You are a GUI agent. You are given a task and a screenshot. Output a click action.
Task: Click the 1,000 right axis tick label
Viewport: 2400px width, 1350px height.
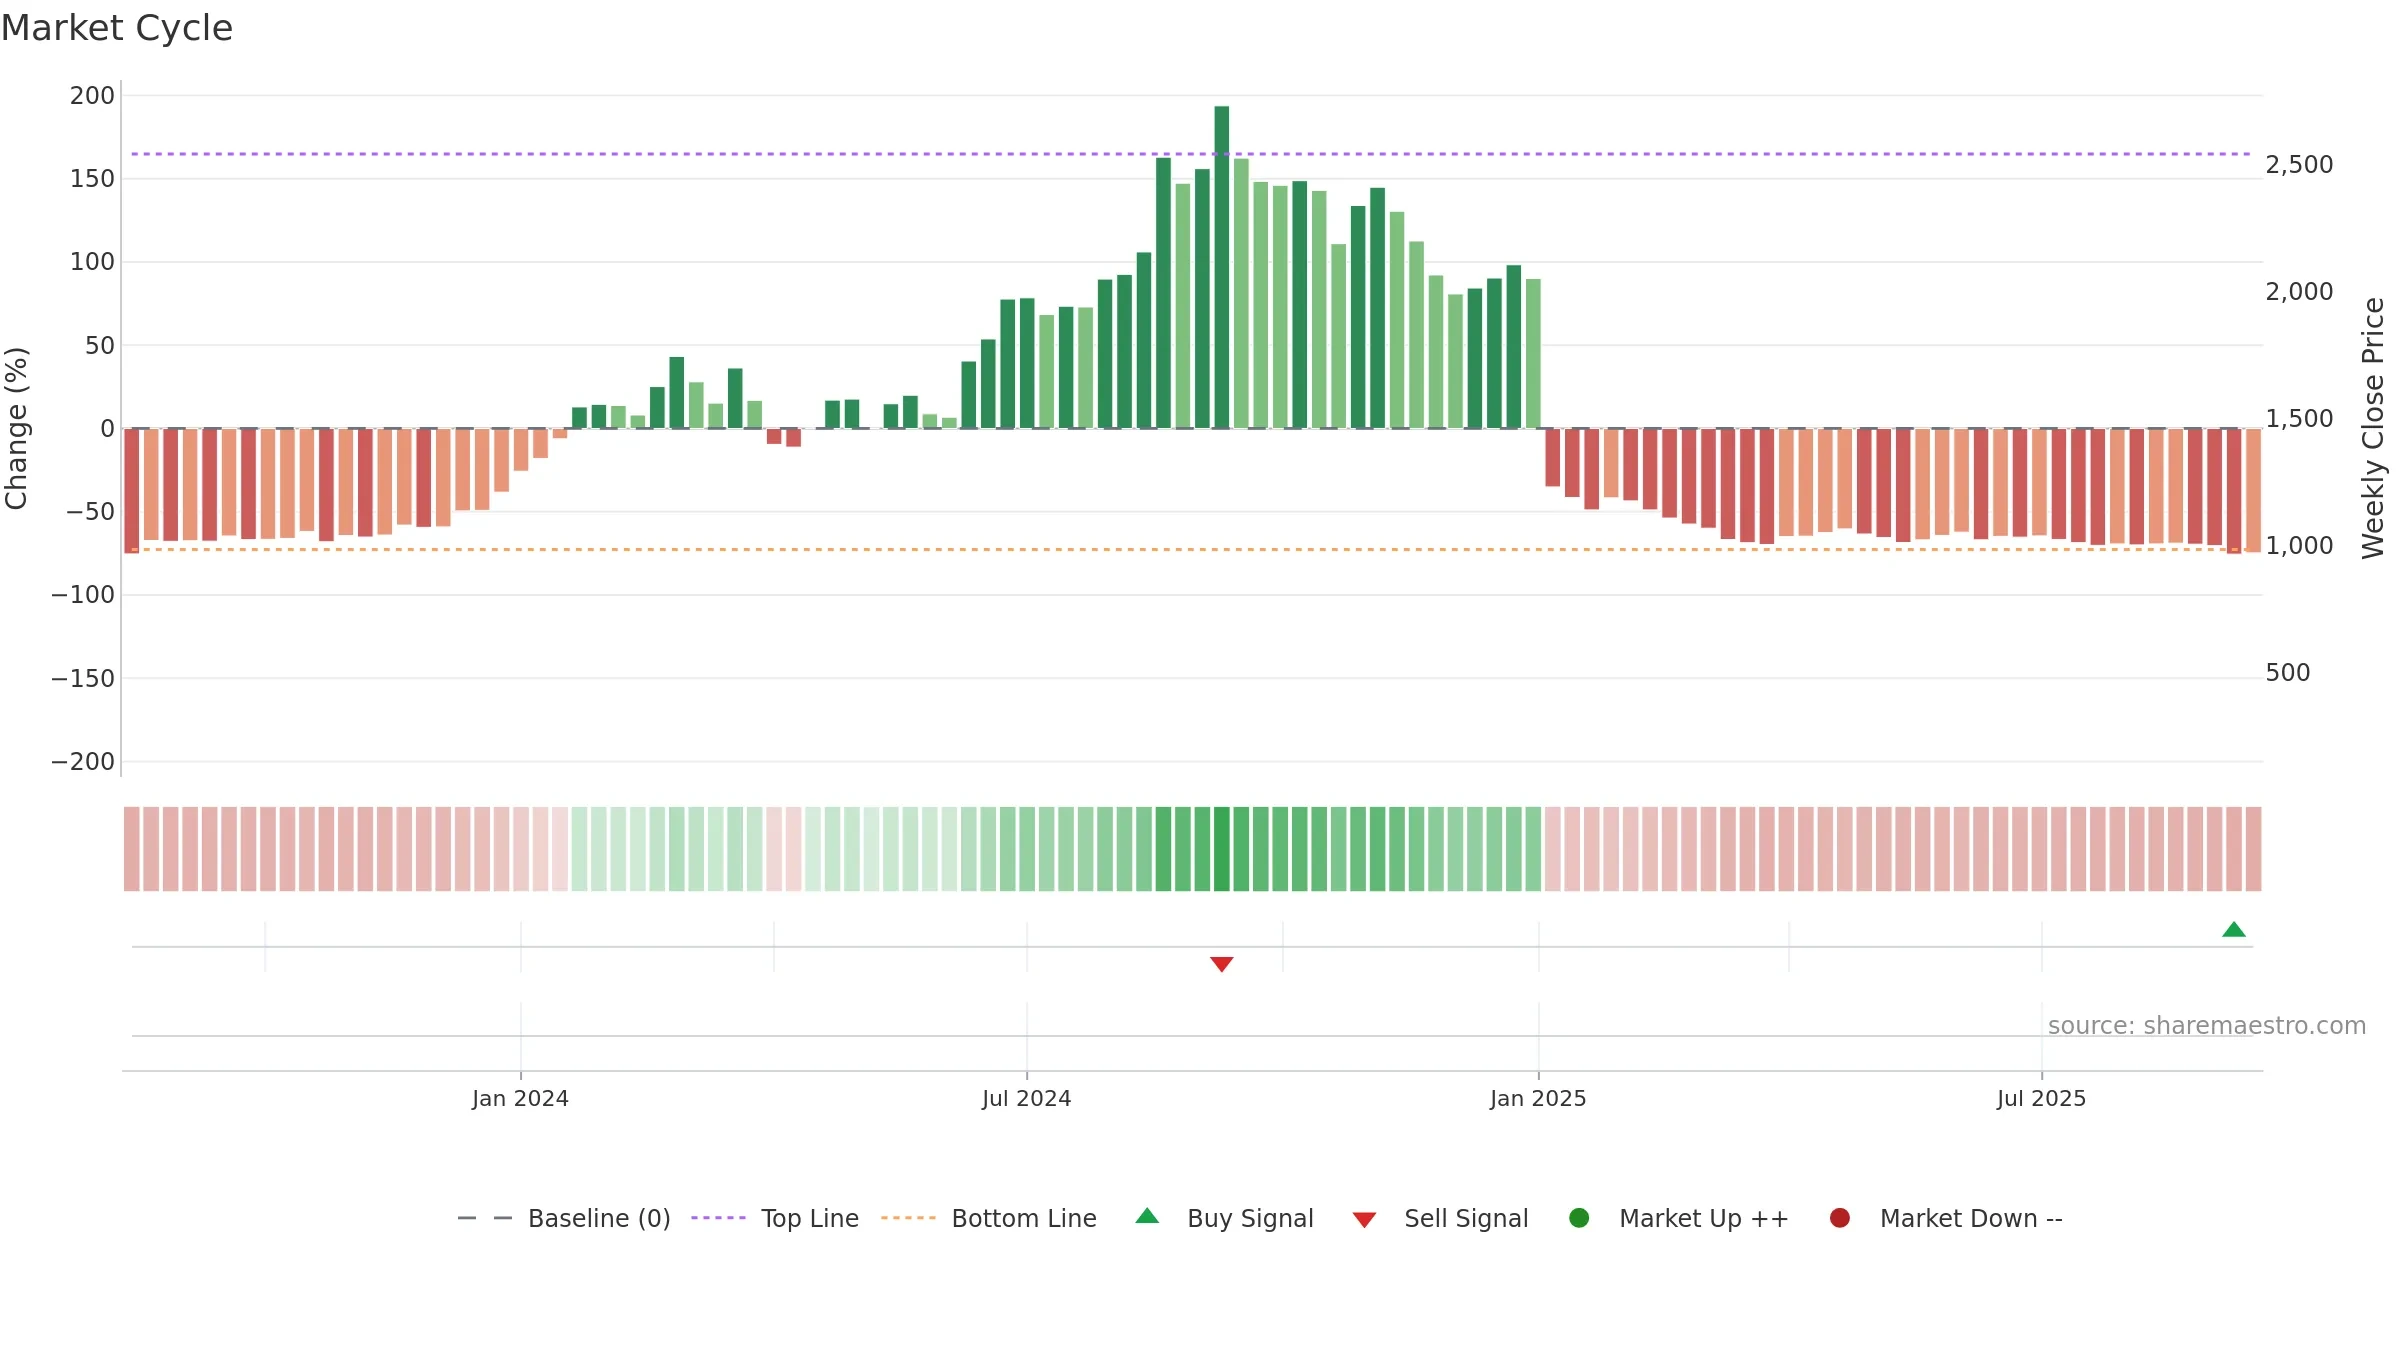point(2299,546)
